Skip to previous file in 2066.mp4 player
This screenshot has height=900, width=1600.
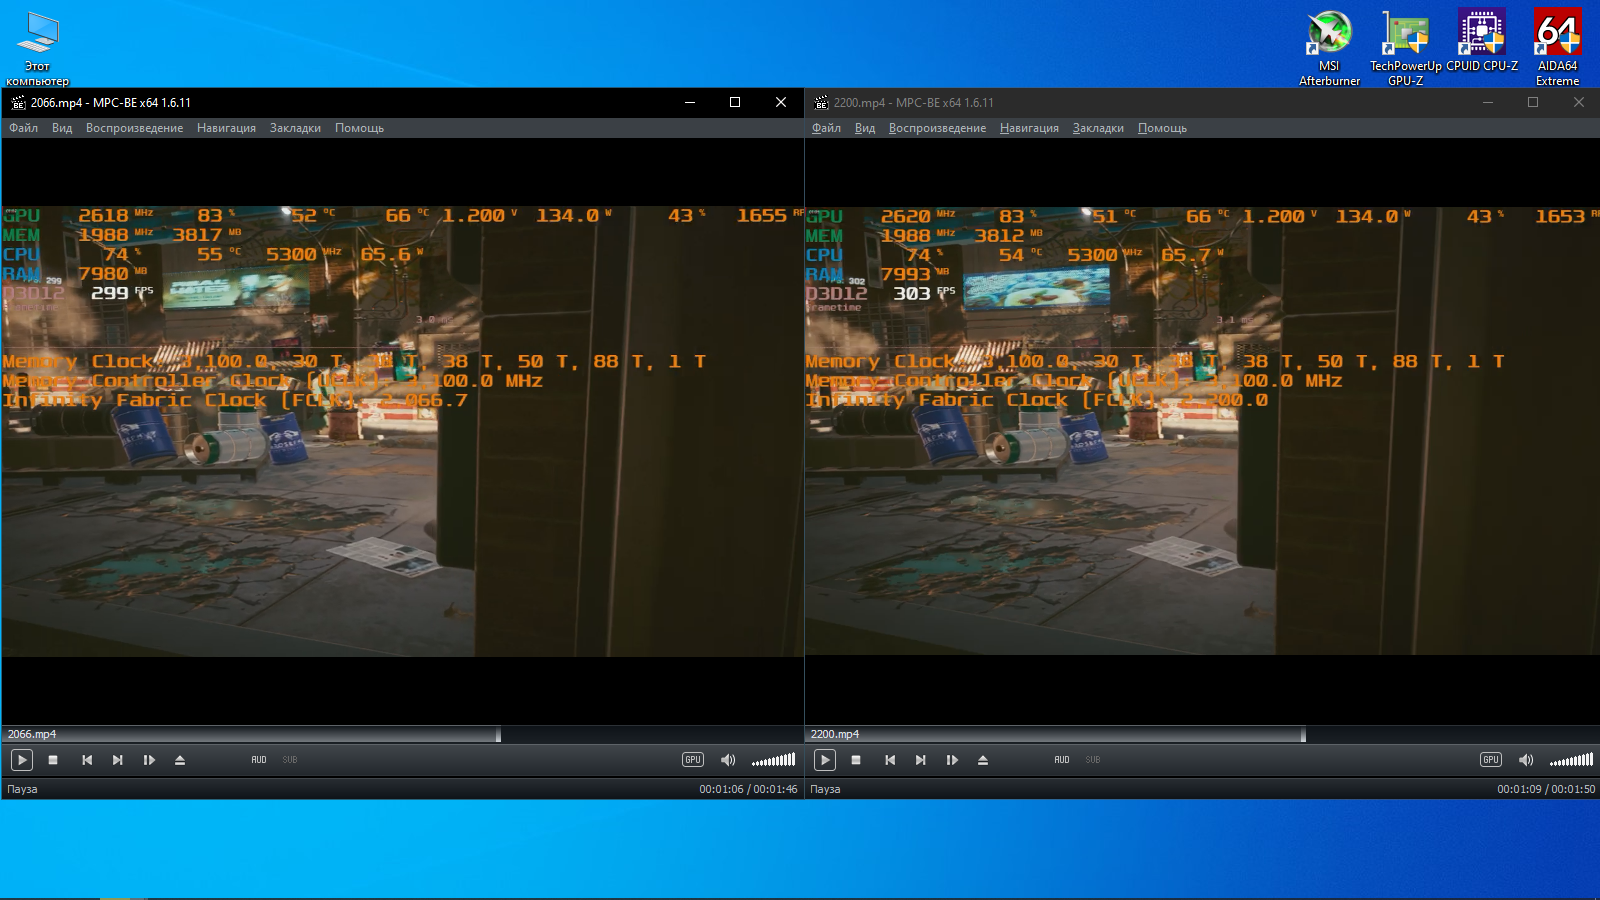point(87,760)
